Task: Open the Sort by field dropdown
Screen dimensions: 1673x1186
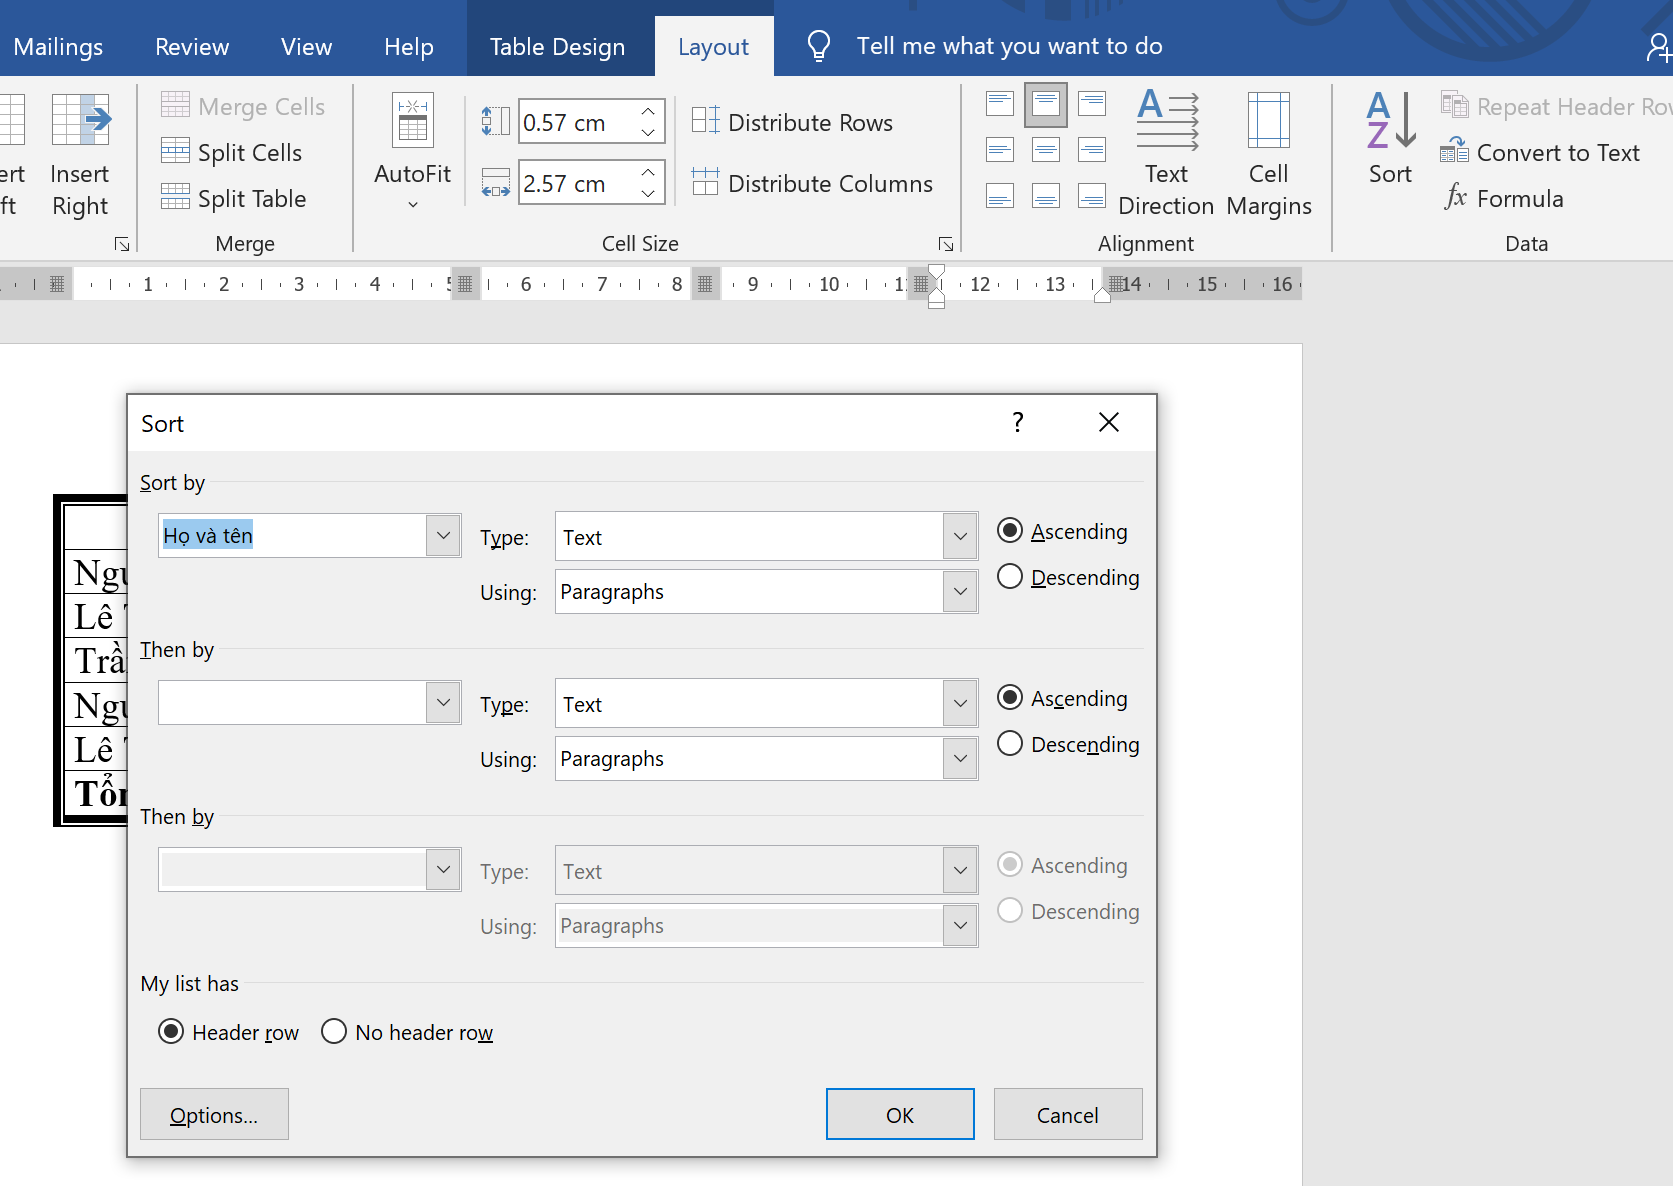Action: [x=443, y=536]
